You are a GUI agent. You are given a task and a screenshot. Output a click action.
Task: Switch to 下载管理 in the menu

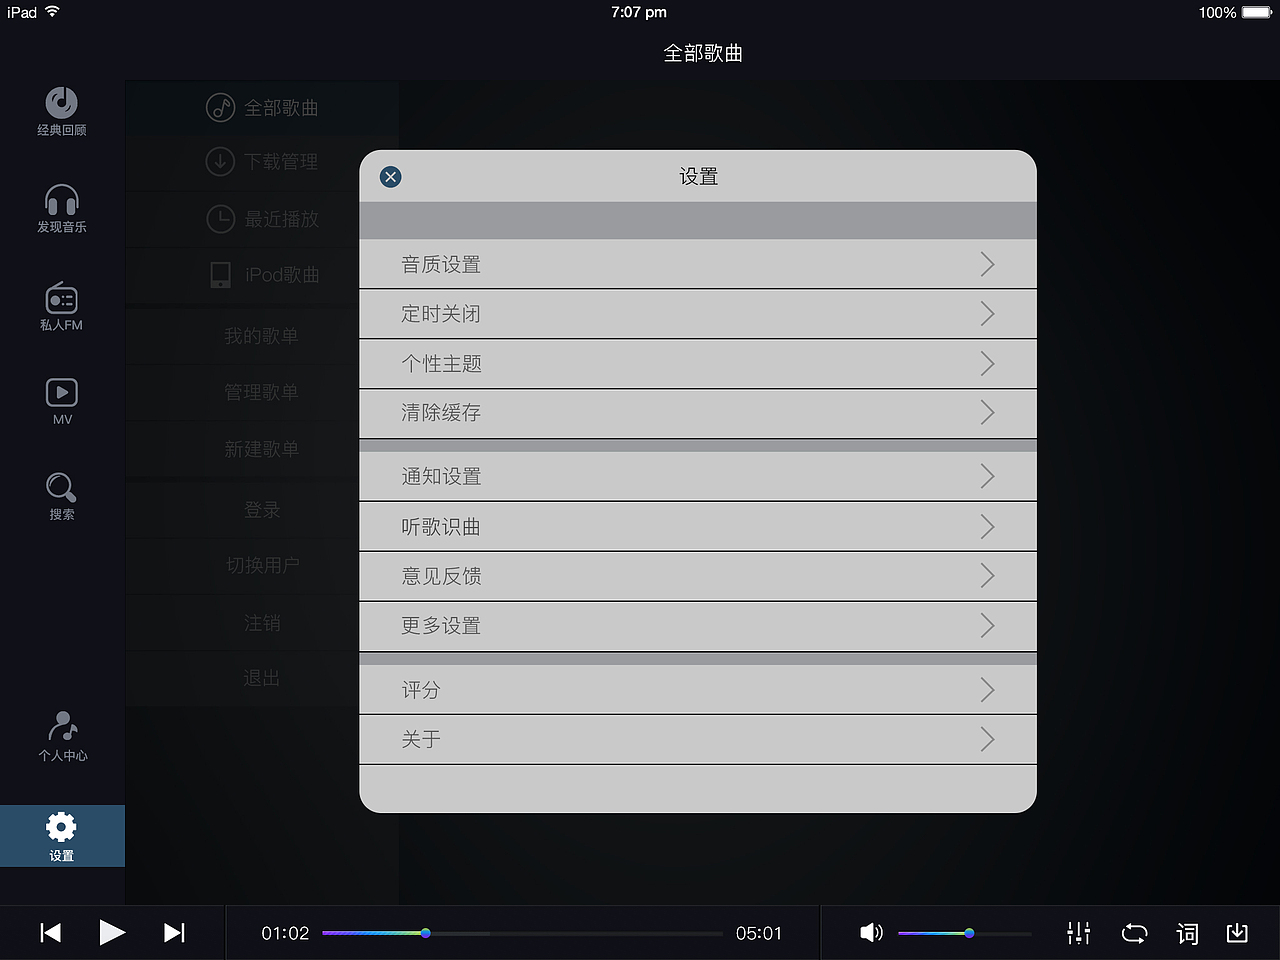pos(262,162)
